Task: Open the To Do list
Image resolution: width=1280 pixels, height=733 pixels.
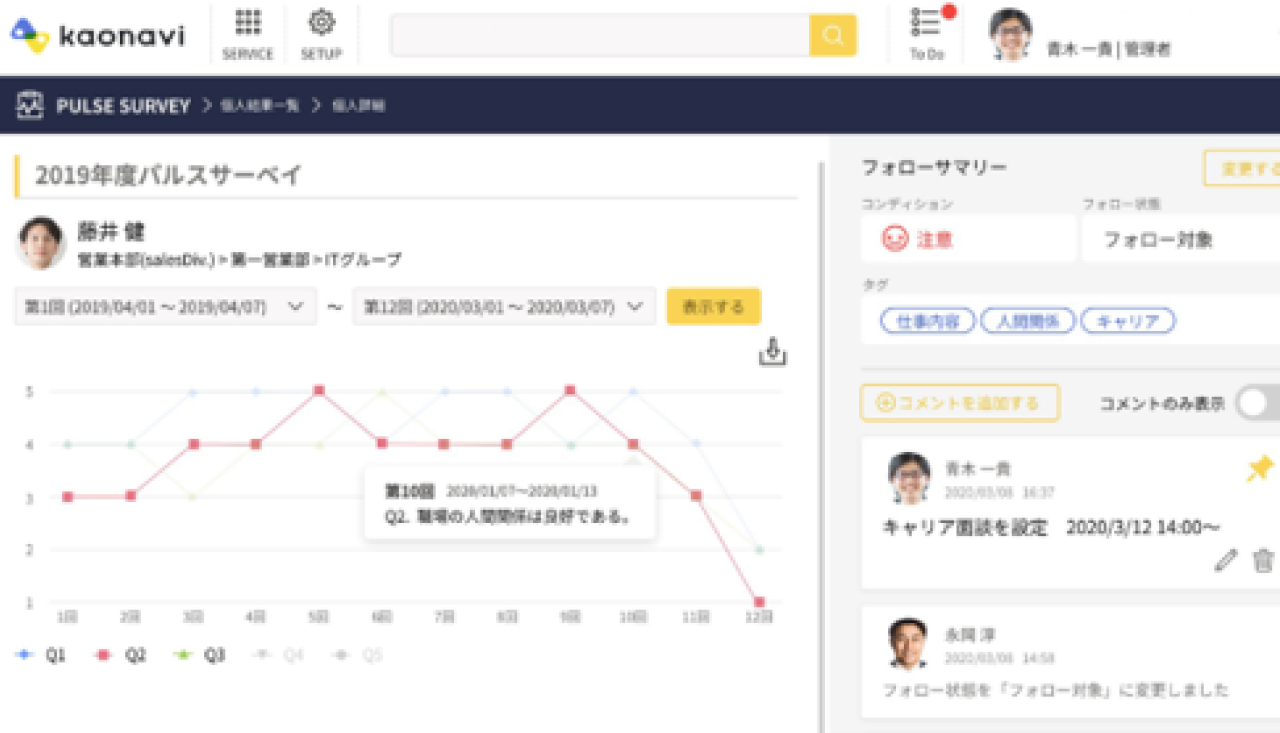Action: click(928, 35)
